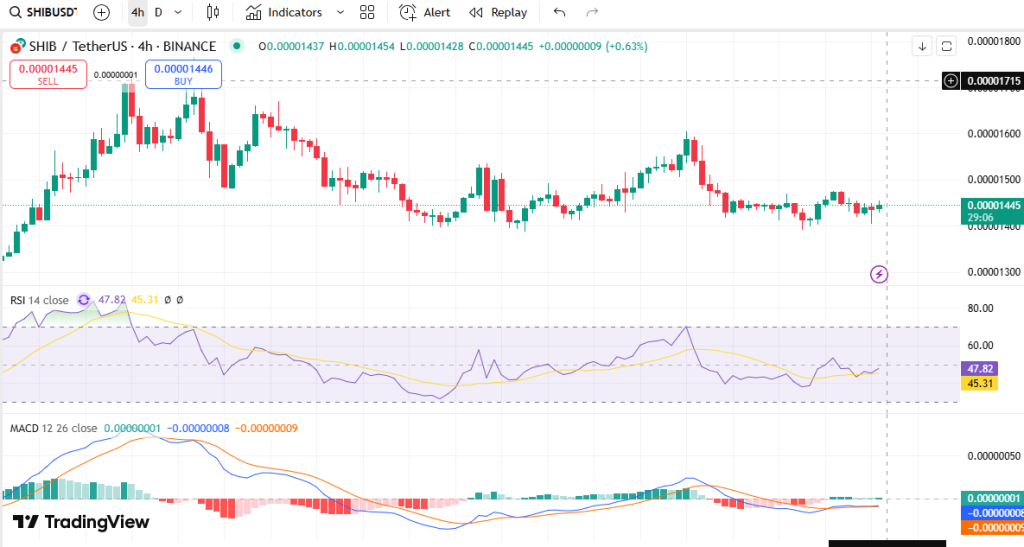The width and height of the screenshot is (1024, 547).
Task: Expand the timeframe interval dropdown
Action: [178, 13]
